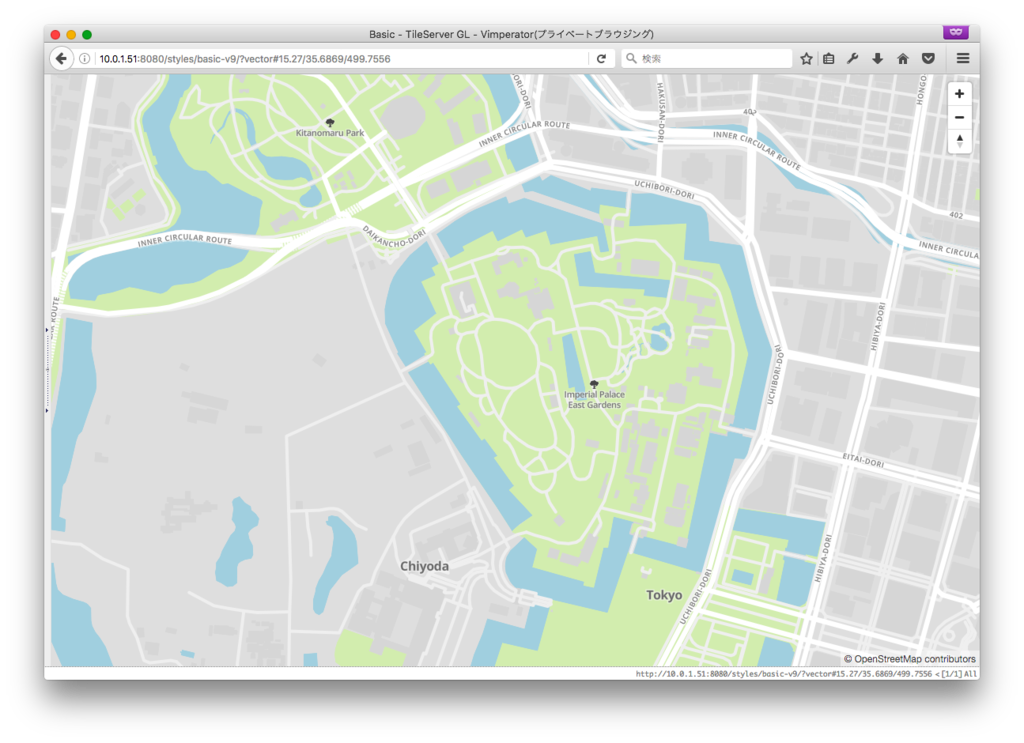This screenshot has width=1024, height=743.
Task: Reset map bearing with compass button
Action: tap(959, 141)
